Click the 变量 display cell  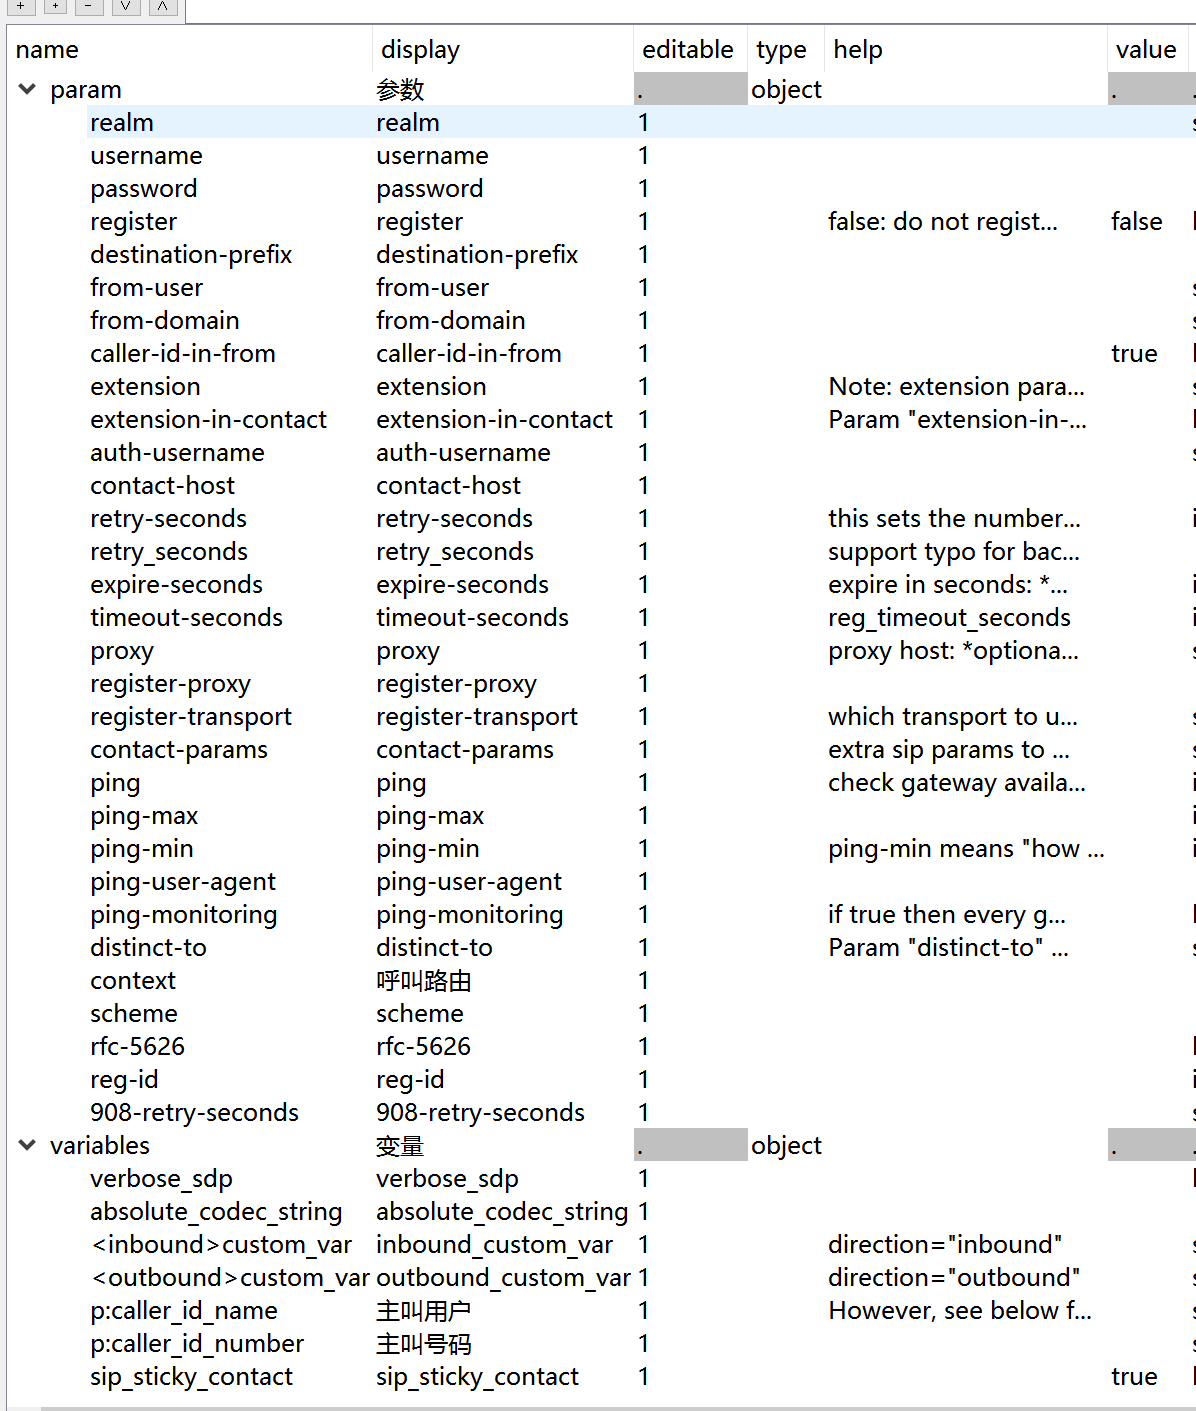pos(400,1146)
